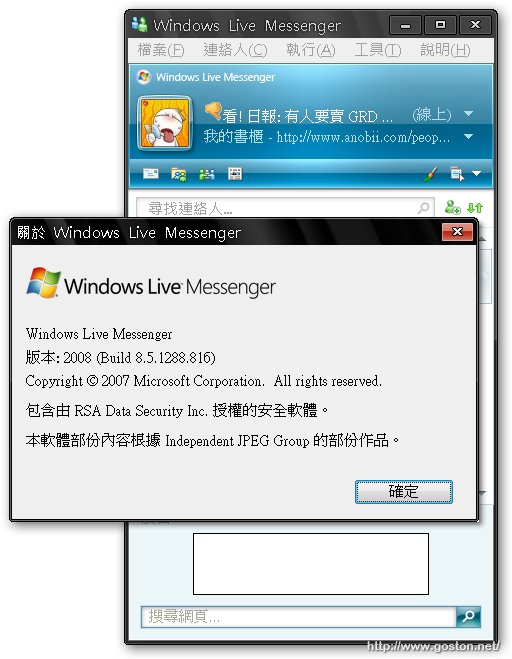Image resolution: width=512 pixels, height=659 pixels.
Task: Click the web search magnifier button
Action: click(468, 617)
